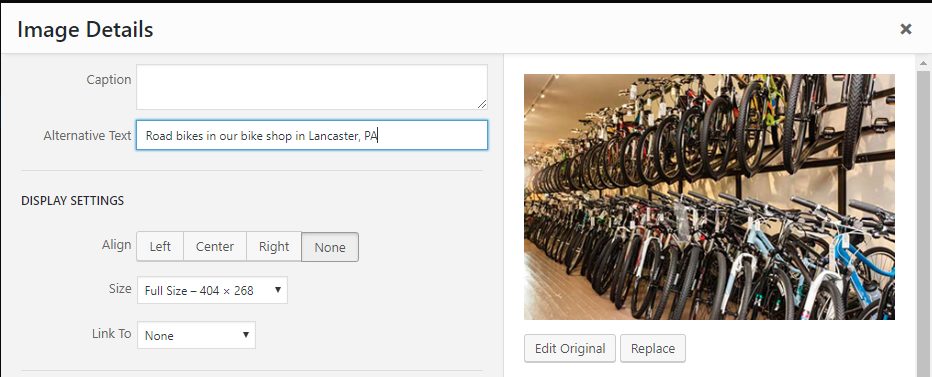Click the Replace button
The width and height of the screenshot is (932, 377).
coord(653,348)
